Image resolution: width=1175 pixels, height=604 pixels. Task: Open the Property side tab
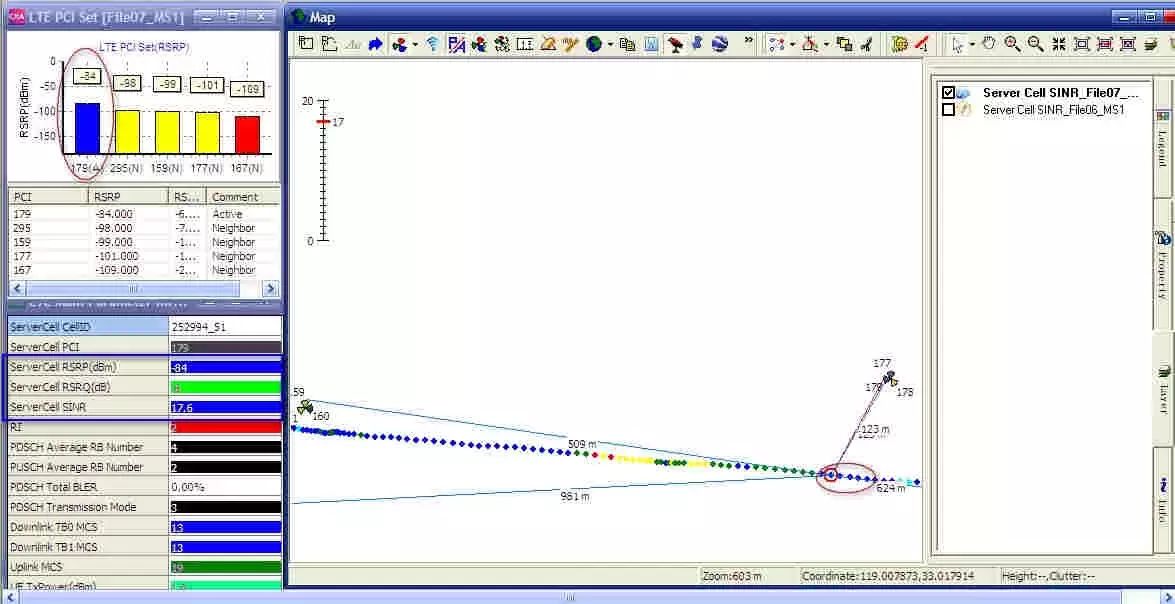click(1163, 266)
